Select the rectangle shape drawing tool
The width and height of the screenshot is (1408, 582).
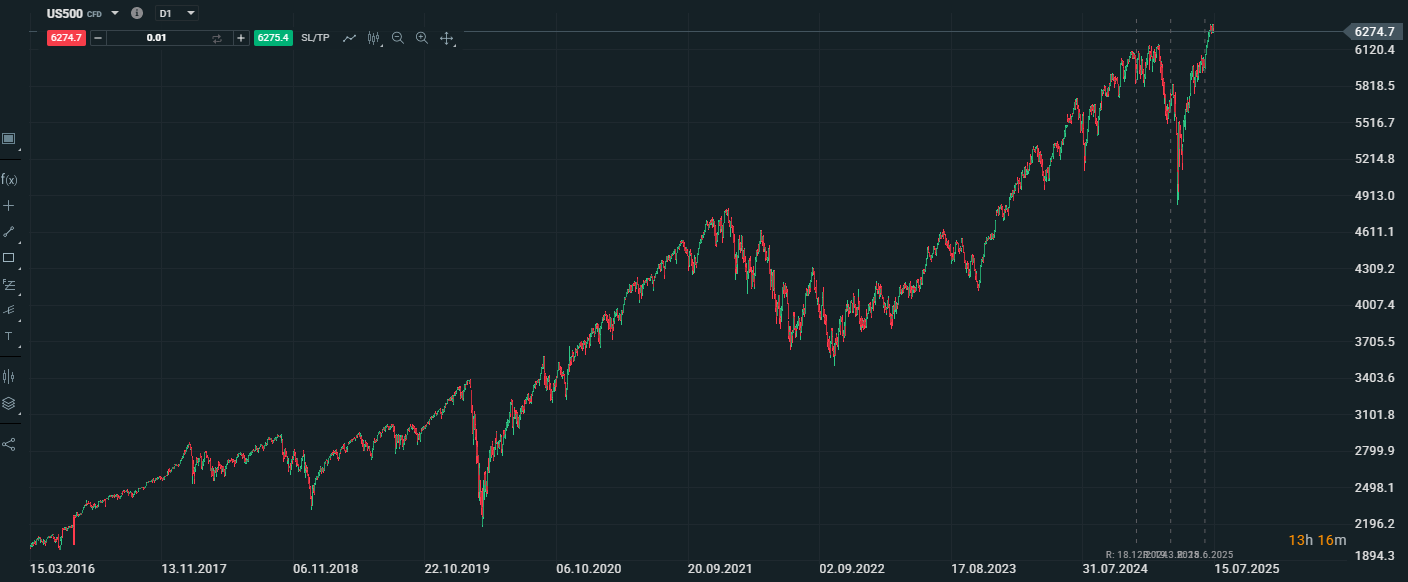coord(9,257)
